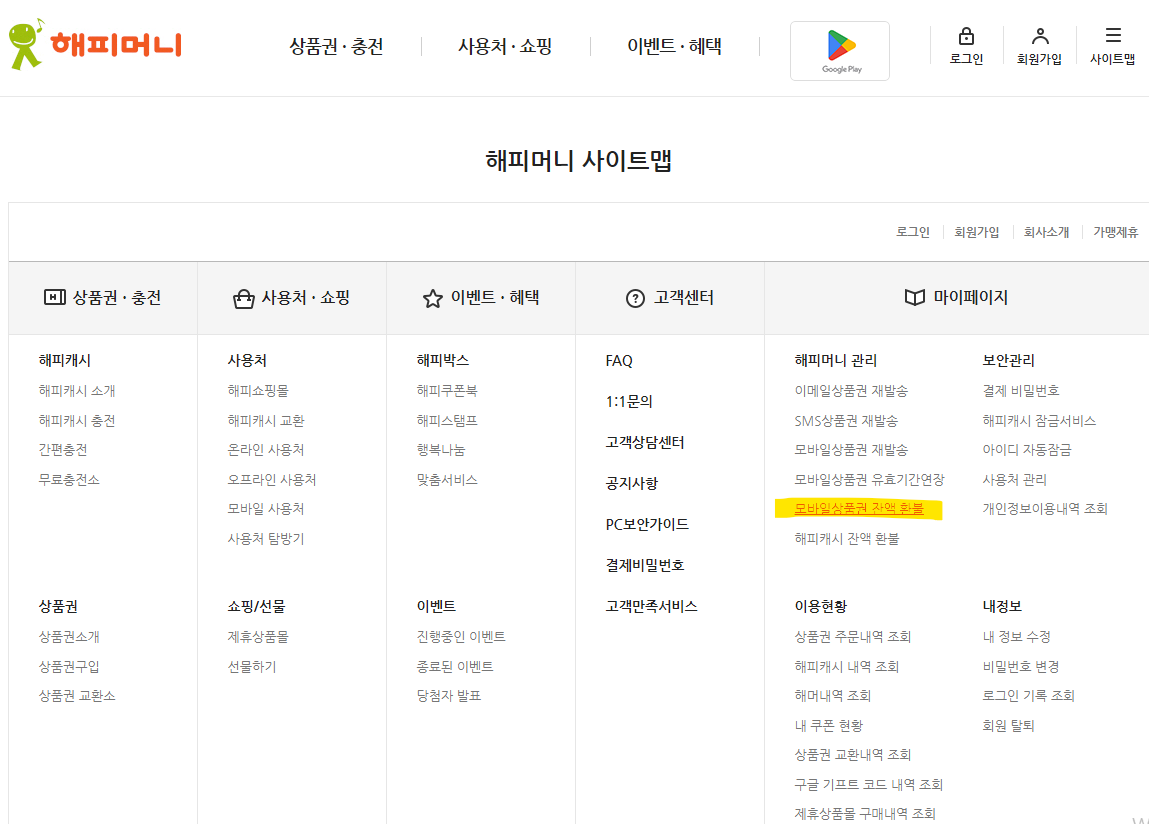View 종료된 이벤트
This screenshot has width=1149, height=824.
[455, 666]
